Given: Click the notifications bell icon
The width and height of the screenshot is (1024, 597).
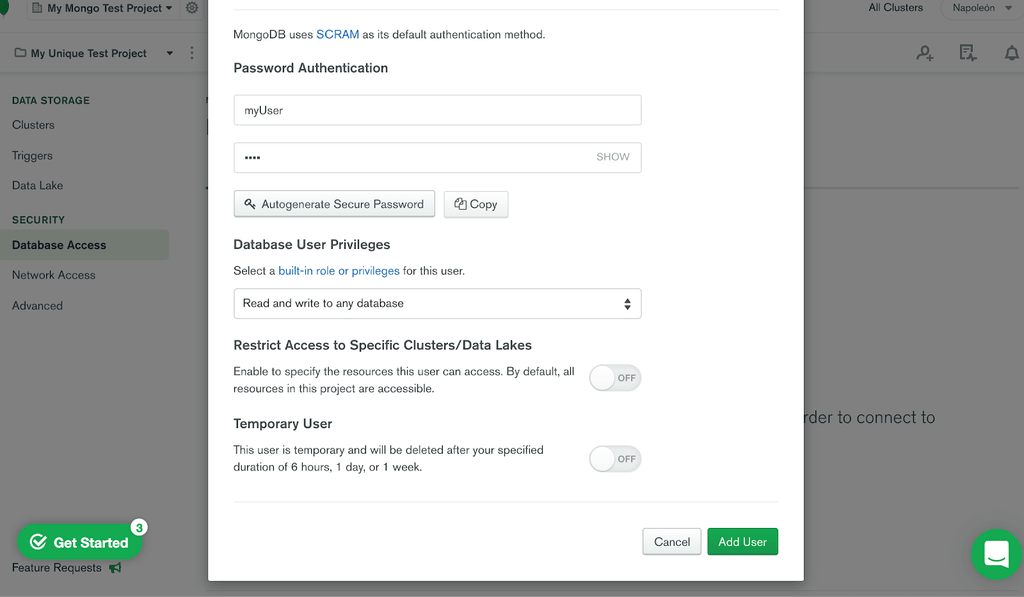Looking at the screenshot, I should point(1010,52).
